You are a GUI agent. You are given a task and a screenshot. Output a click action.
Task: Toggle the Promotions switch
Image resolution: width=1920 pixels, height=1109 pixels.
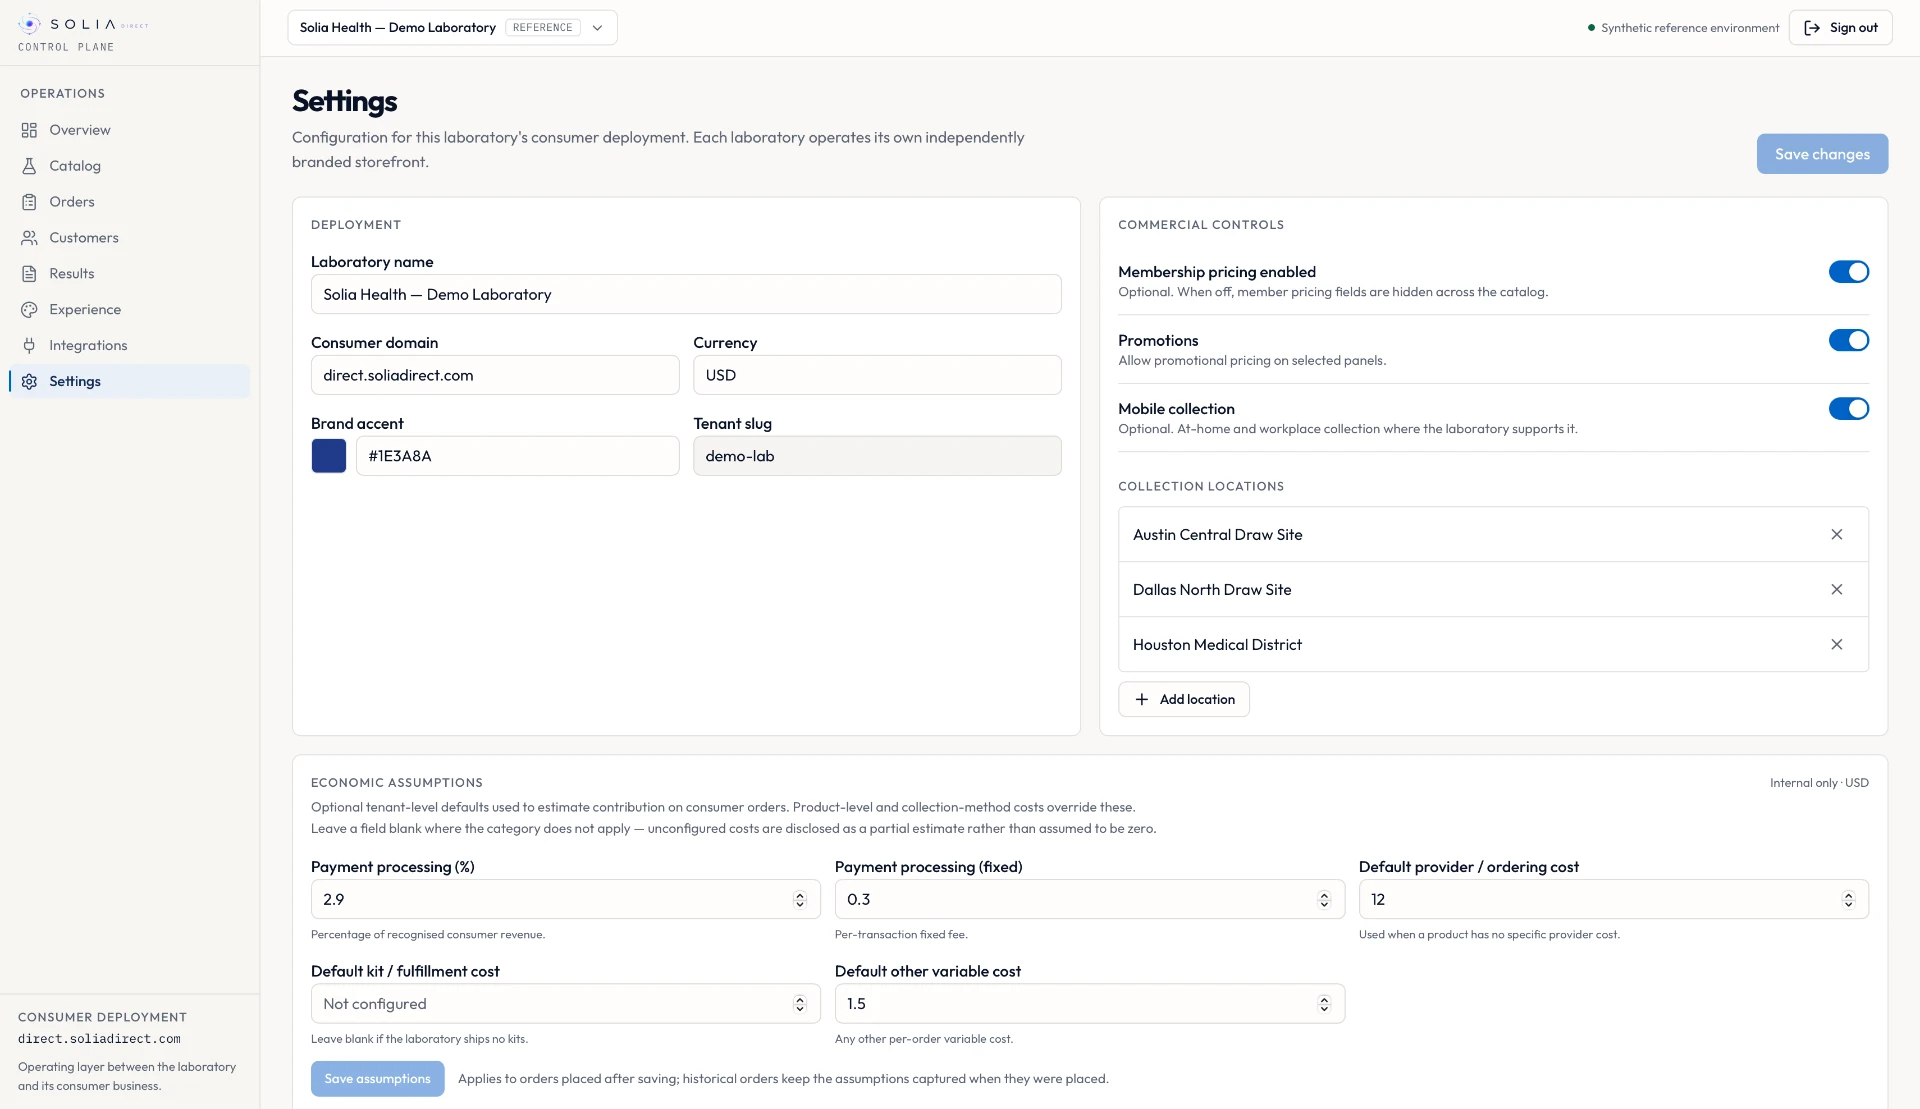pyautogui.click(x=1849, y=341)
